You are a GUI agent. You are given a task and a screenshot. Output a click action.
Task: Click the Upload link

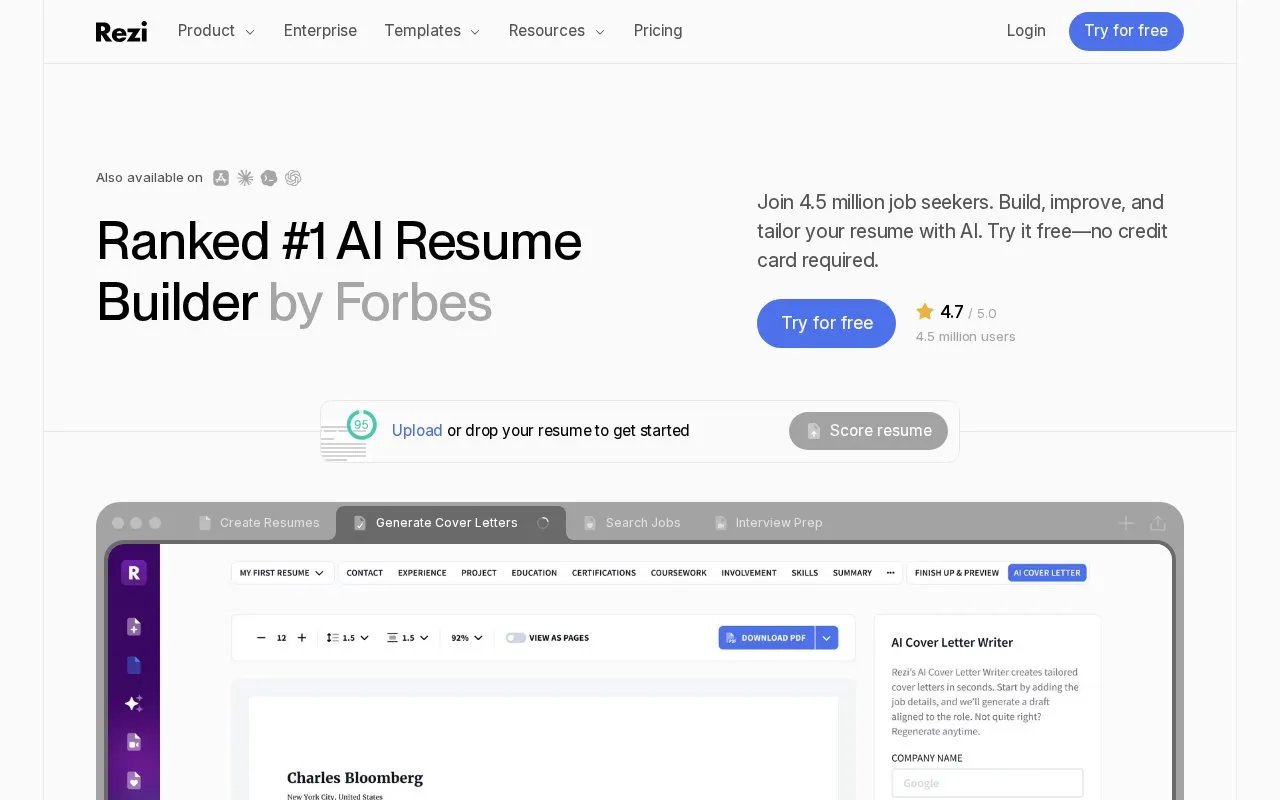417,431
